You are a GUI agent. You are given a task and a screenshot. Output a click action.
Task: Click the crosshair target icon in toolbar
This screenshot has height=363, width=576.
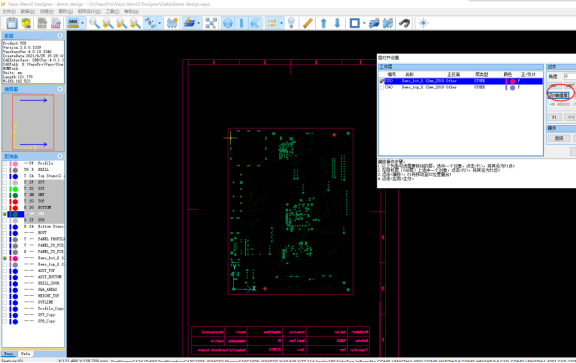click(423, 23)
